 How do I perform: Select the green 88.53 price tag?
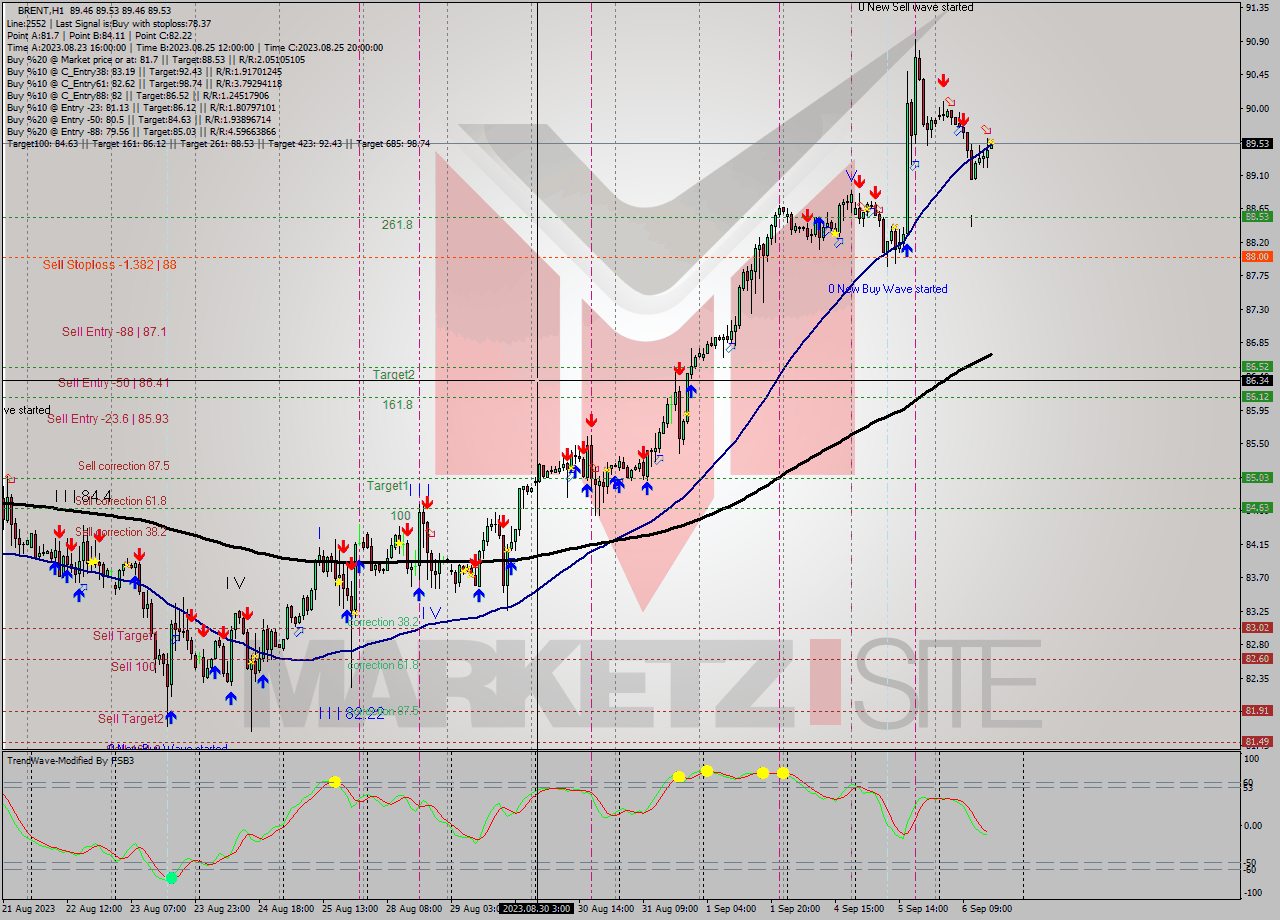[x=1257, y=216]
